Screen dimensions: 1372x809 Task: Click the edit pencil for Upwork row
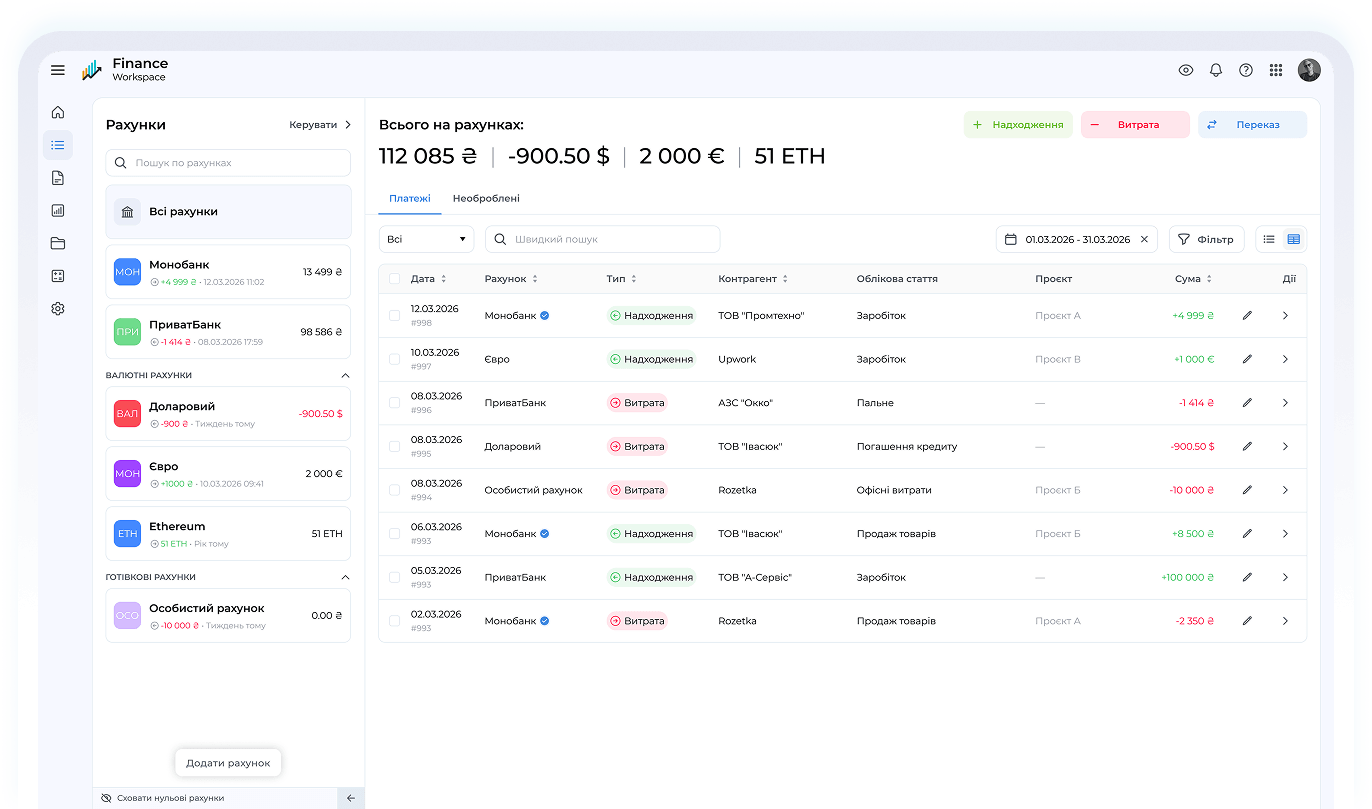(1247, 359)
